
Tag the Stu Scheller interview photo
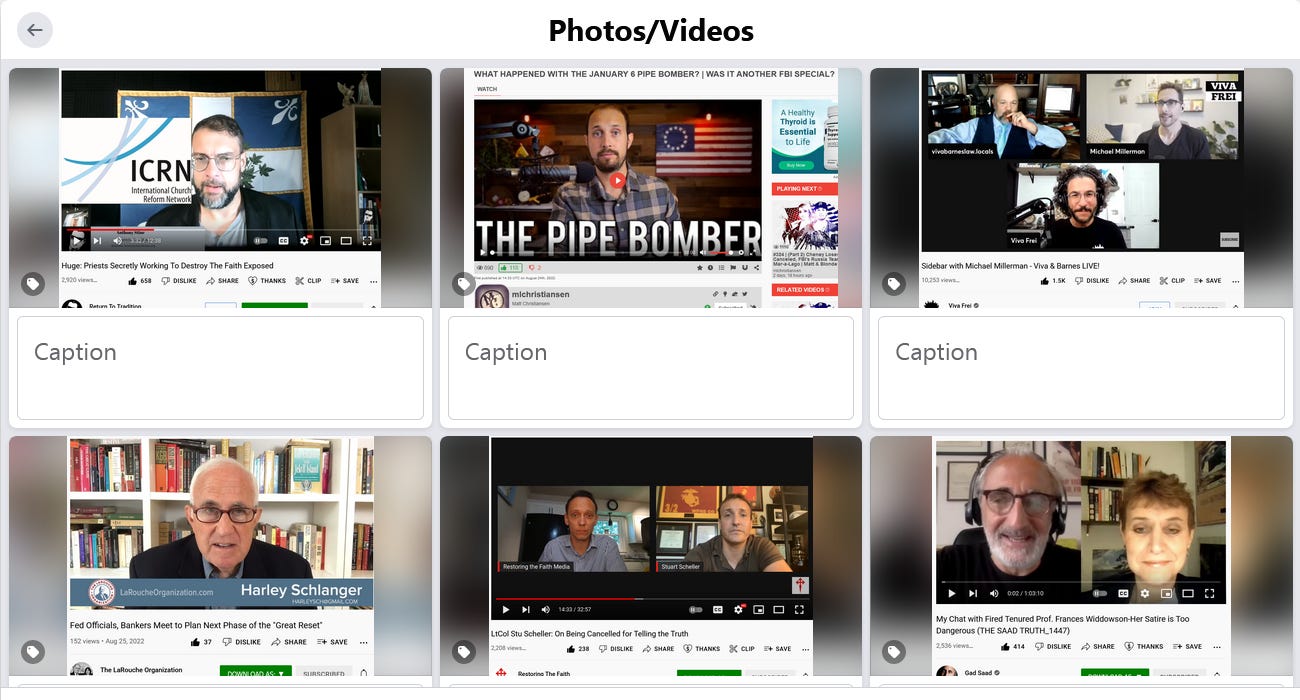tap(464, 652)
